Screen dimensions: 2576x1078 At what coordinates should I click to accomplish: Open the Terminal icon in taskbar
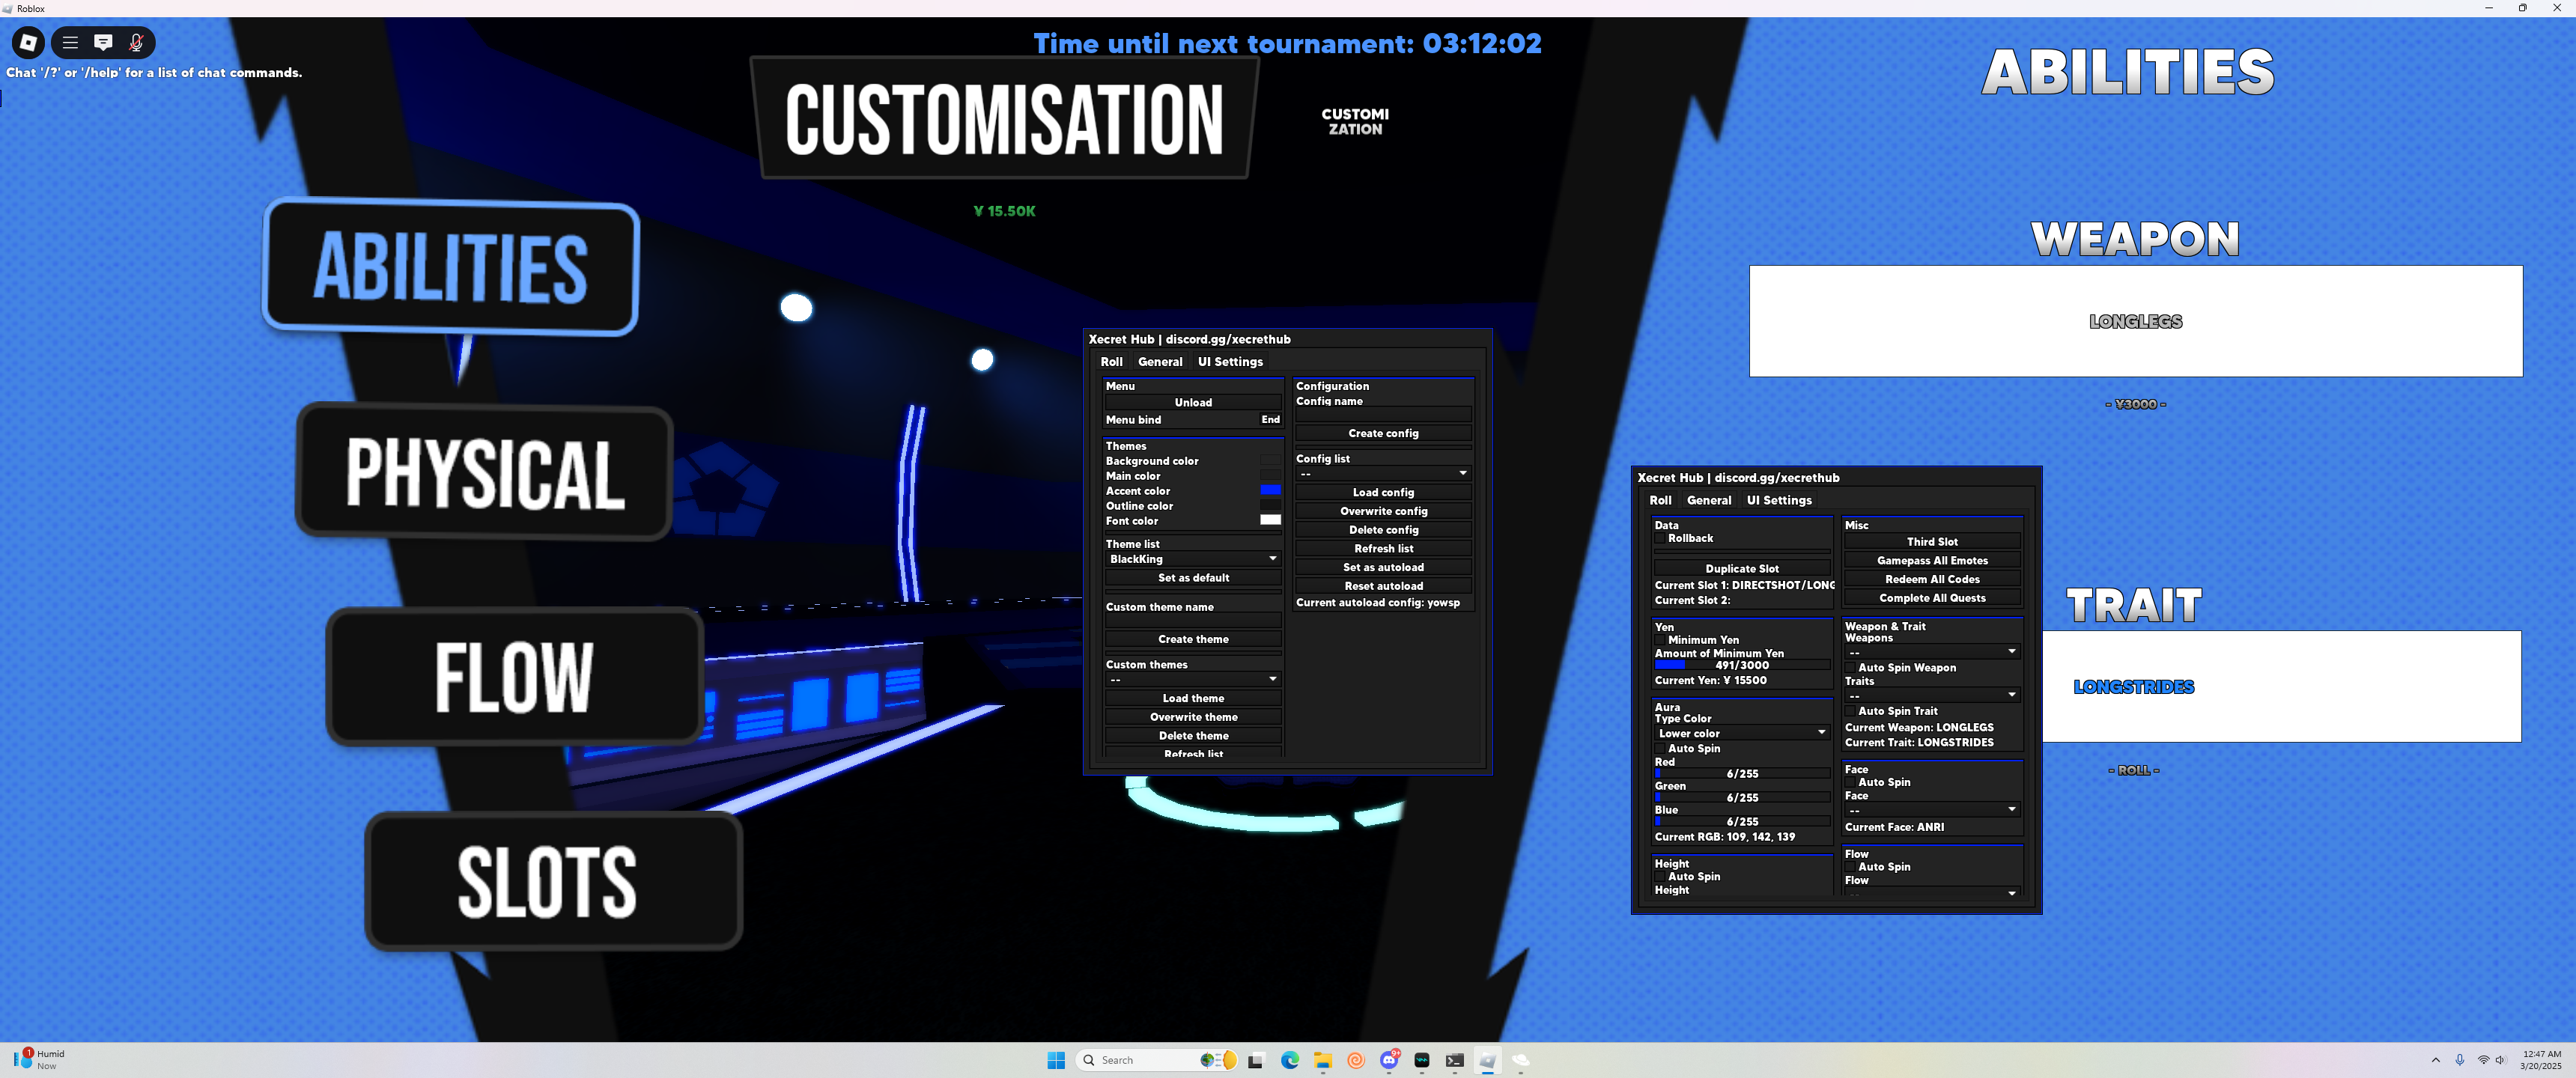[1455, 1060]
